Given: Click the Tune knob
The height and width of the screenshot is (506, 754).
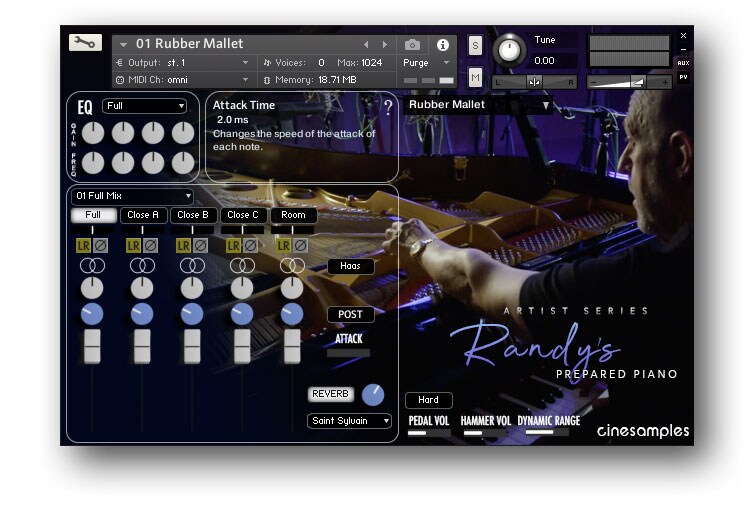Looking at the screenshot, I should pyautogui.click(x=509, y=50).
